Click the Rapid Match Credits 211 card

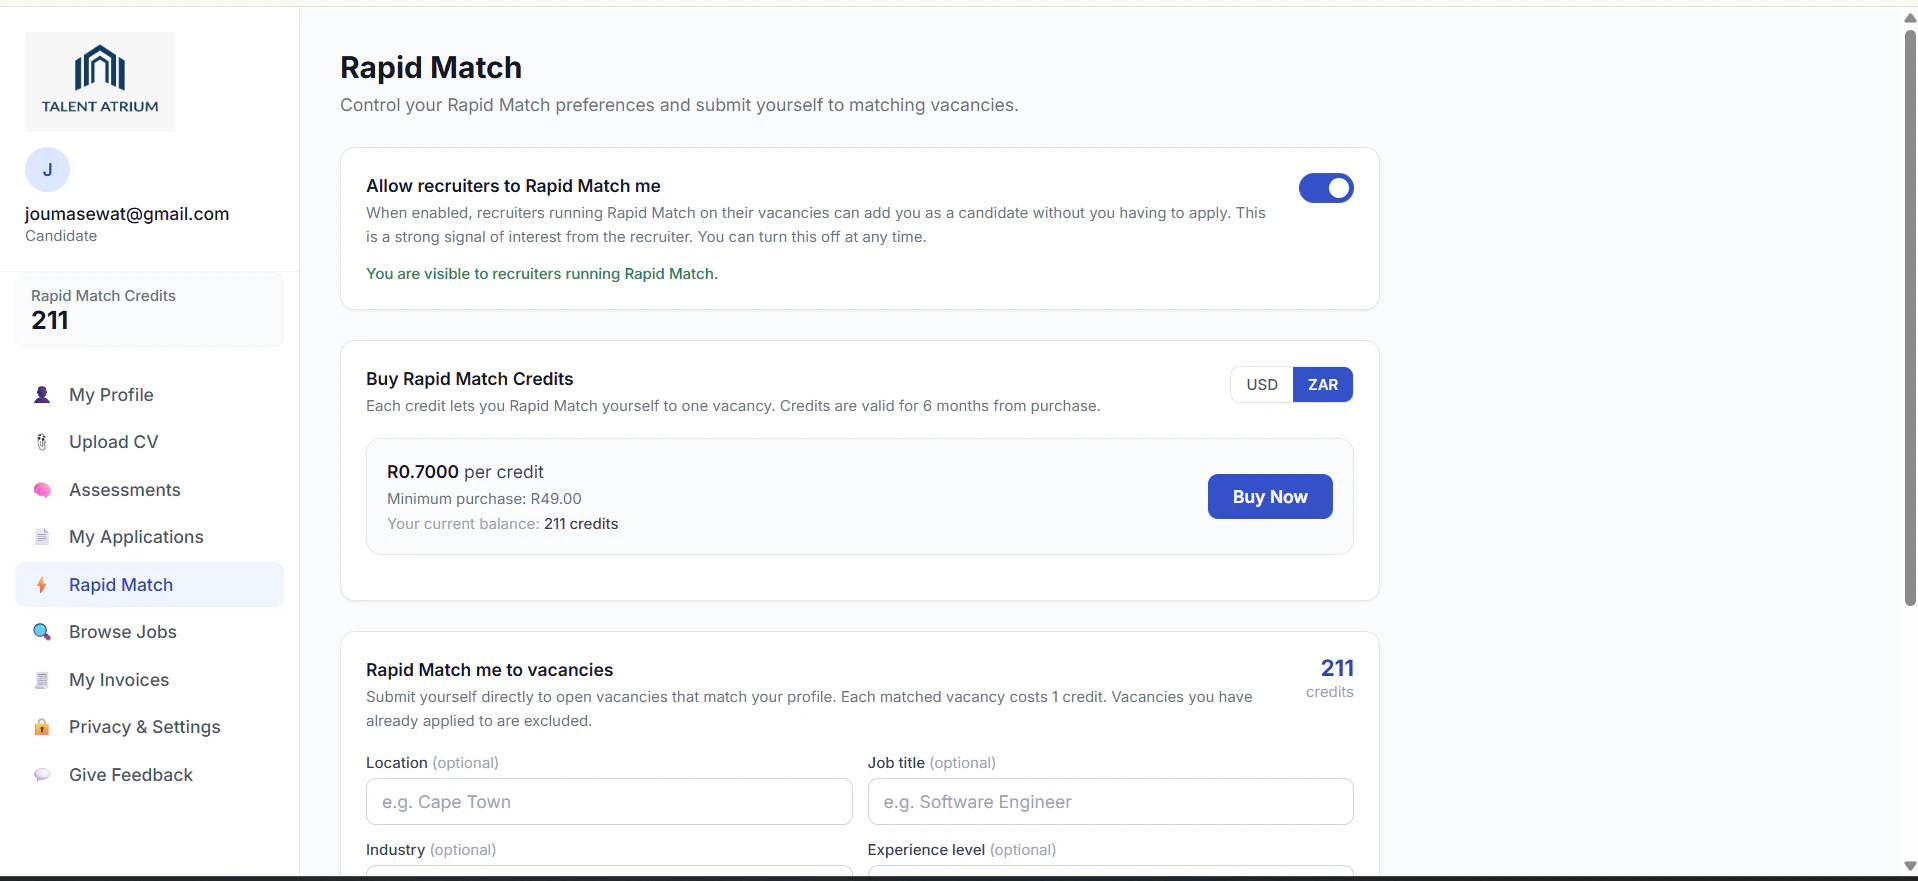[x=149, y=310]
